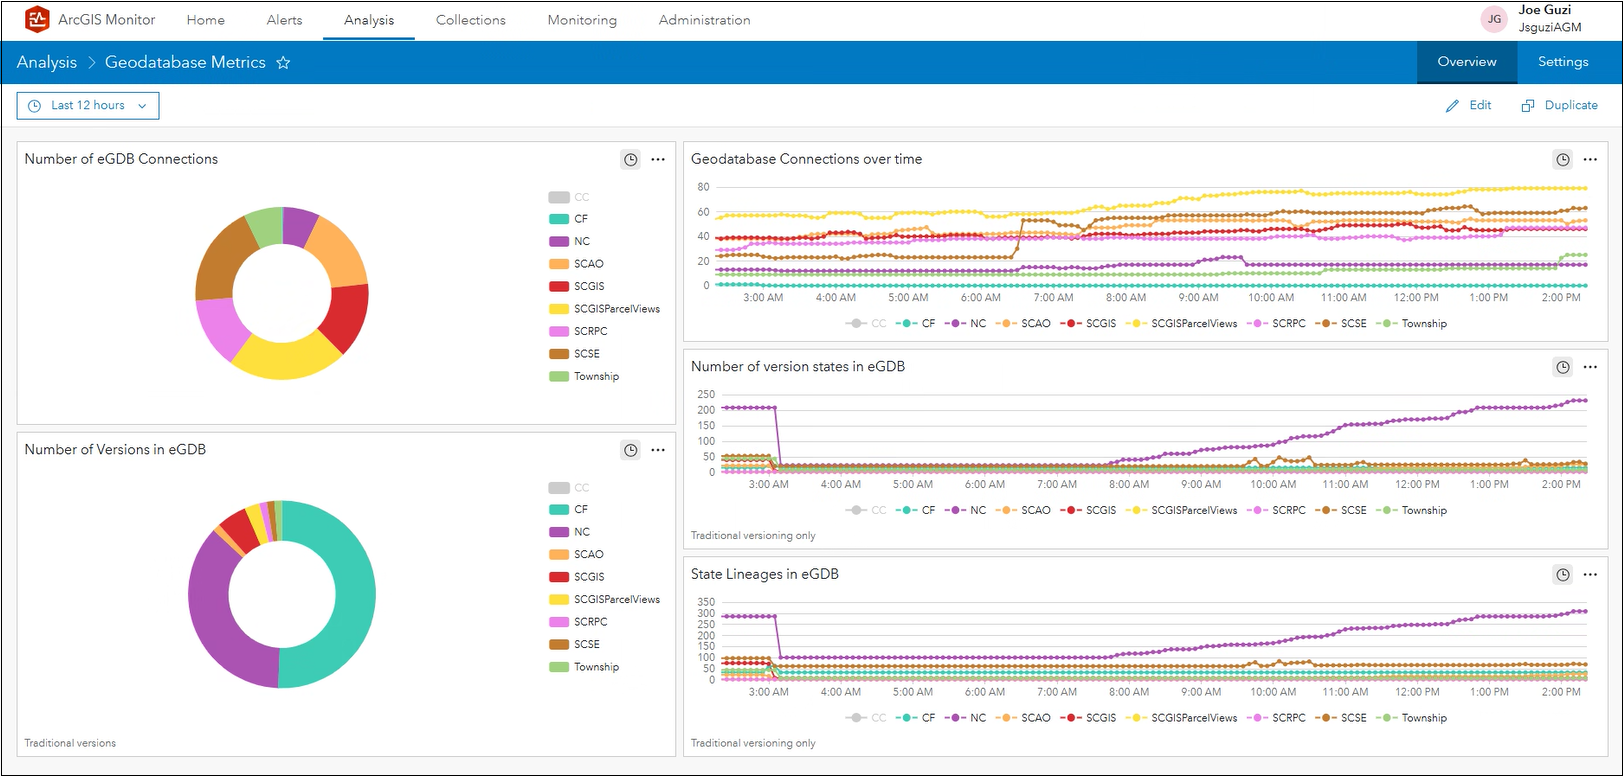Toggle SCSE in Geodatabase Connections over time legend
The image size is (1623, 776).
(1342, 324)
